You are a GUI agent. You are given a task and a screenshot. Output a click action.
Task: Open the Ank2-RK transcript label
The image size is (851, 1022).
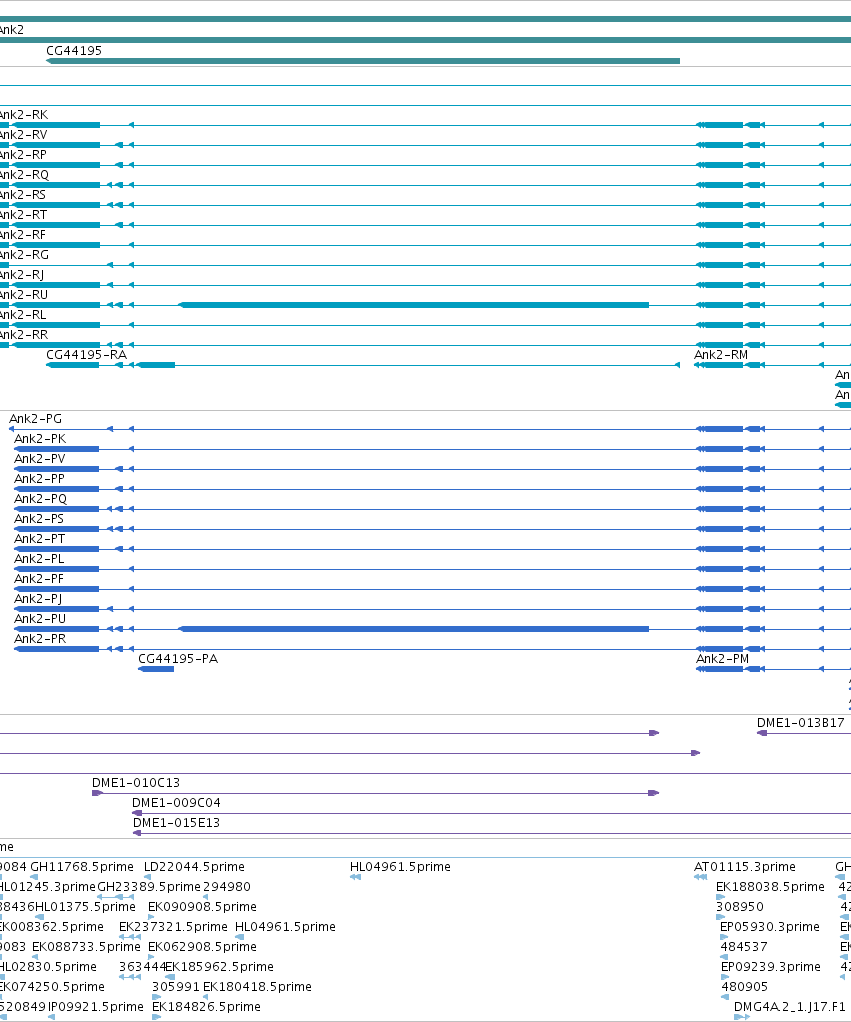[23, 115]
